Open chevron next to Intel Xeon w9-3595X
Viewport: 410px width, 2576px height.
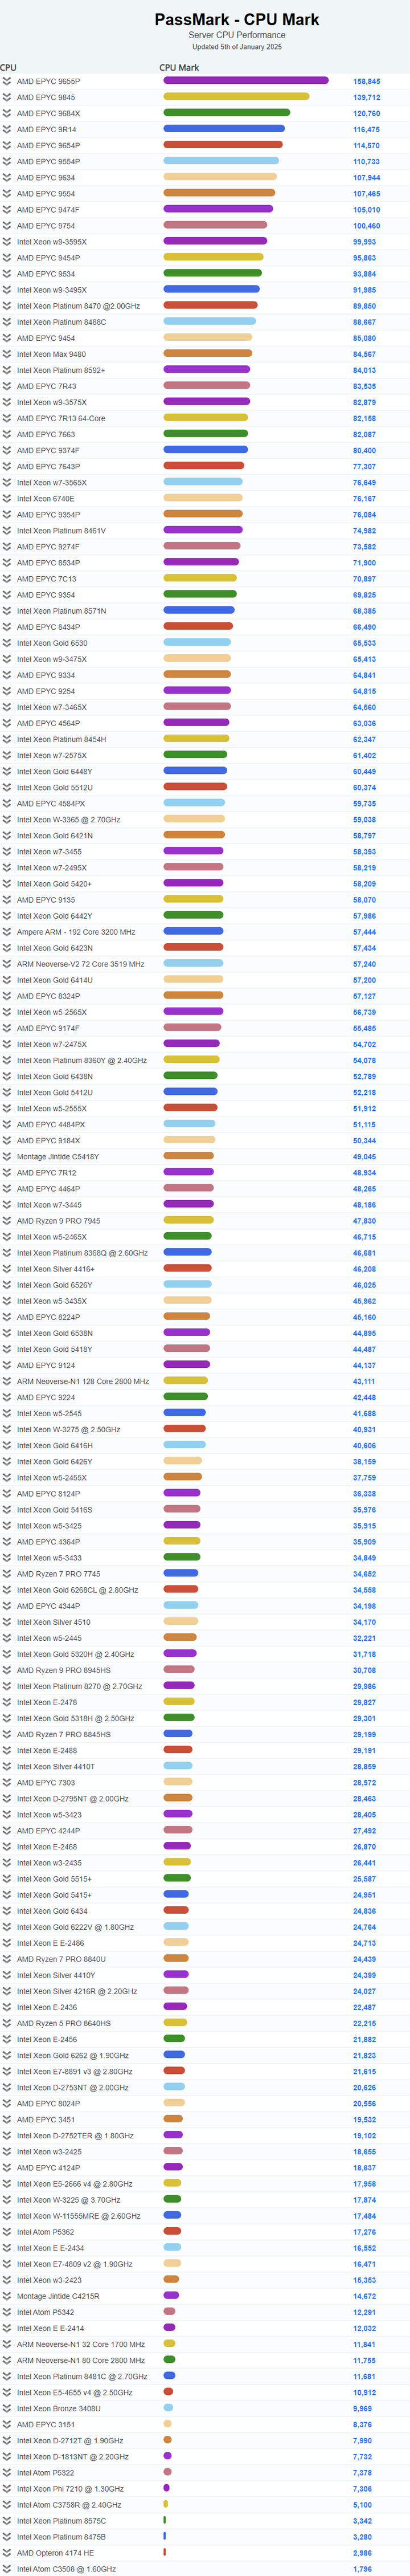click(7, 242)
